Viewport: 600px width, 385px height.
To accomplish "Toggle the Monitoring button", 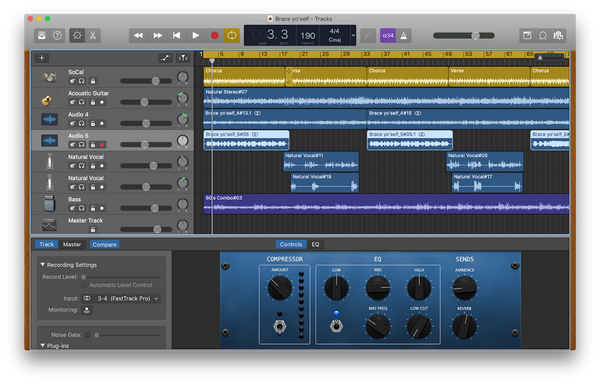I will point(87,310).
